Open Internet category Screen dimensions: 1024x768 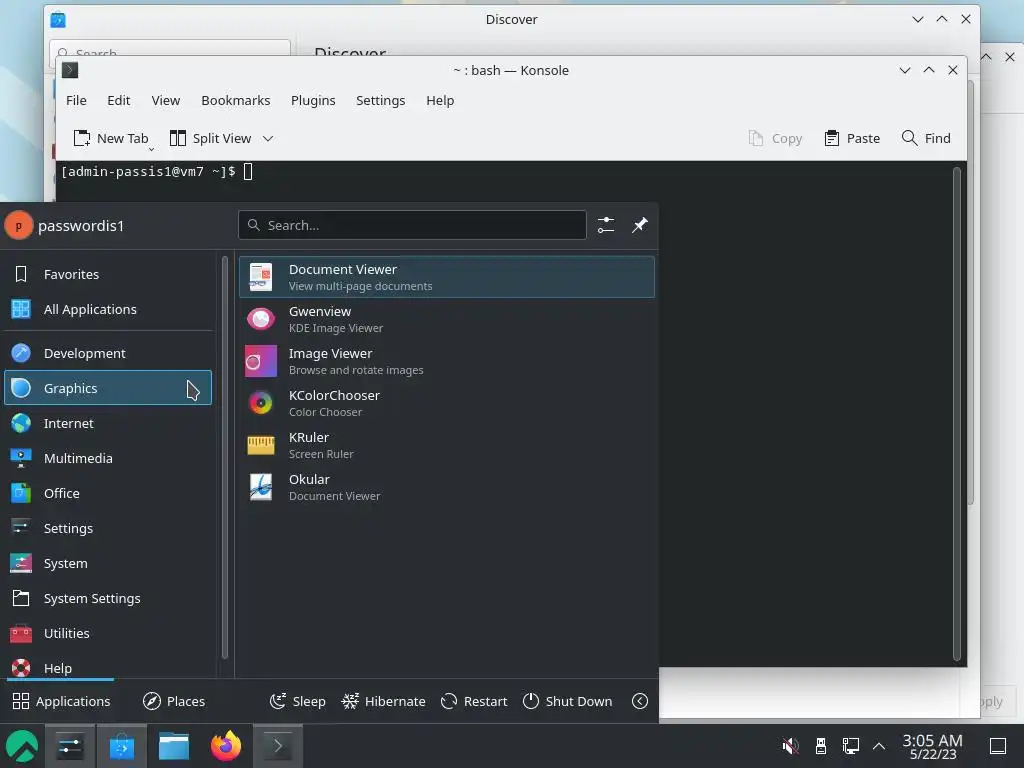coord(108,423)
